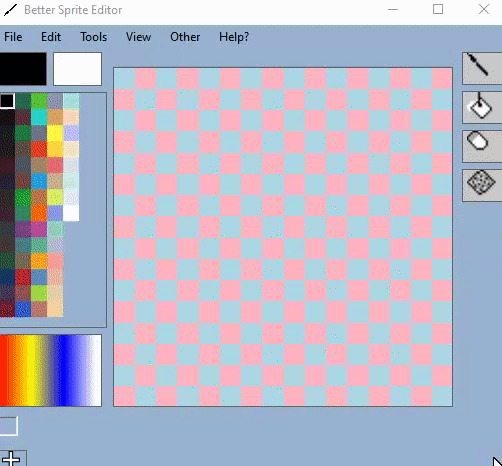Pick the cyan palette swatch
Viewport: 502px width, 466px height.
pyautogui.click(x=39, y=117)
